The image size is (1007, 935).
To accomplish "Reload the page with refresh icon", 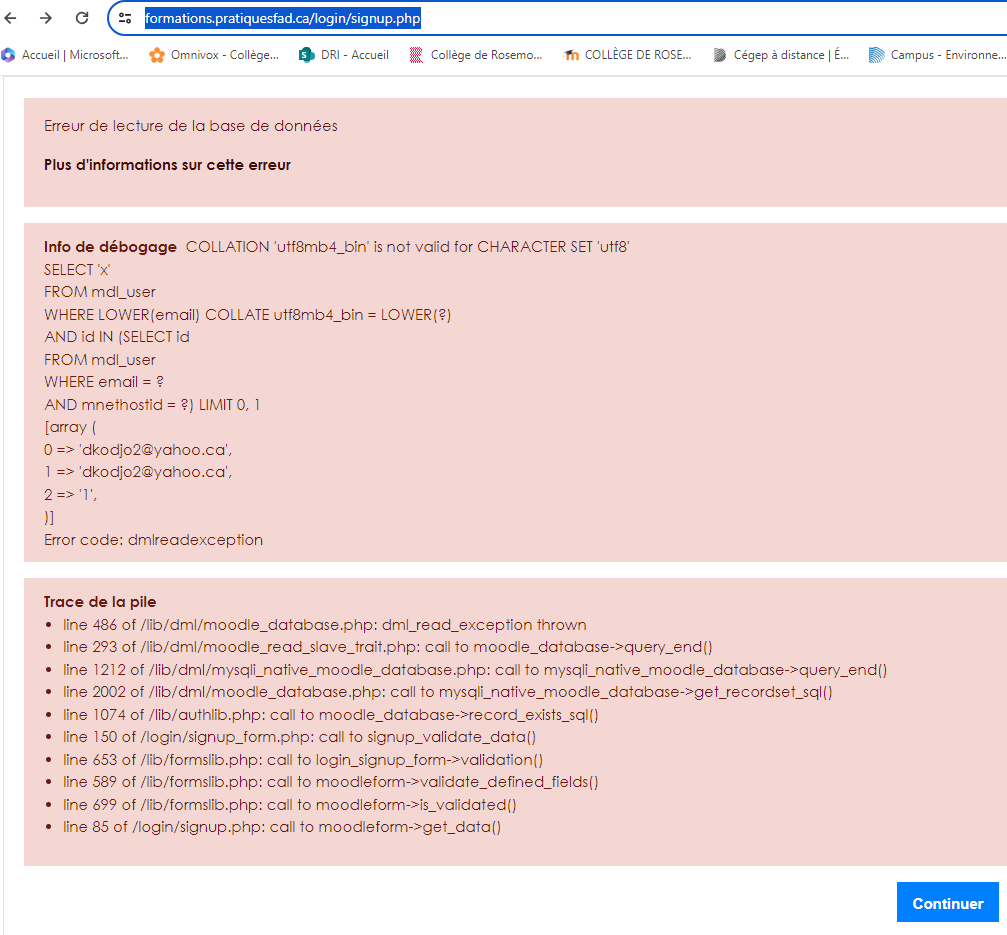I will pos(82,18).
